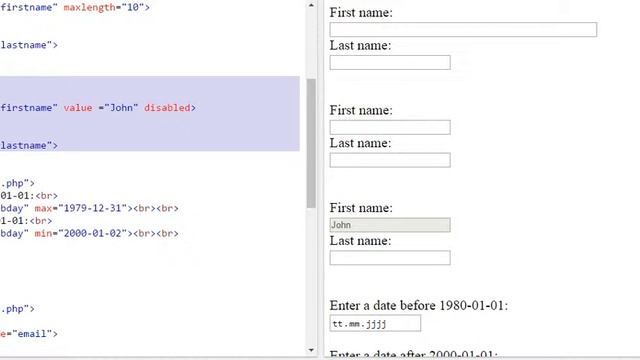
Task: Click the maxlength="10" code text
Action: click(x=107, y=7)
